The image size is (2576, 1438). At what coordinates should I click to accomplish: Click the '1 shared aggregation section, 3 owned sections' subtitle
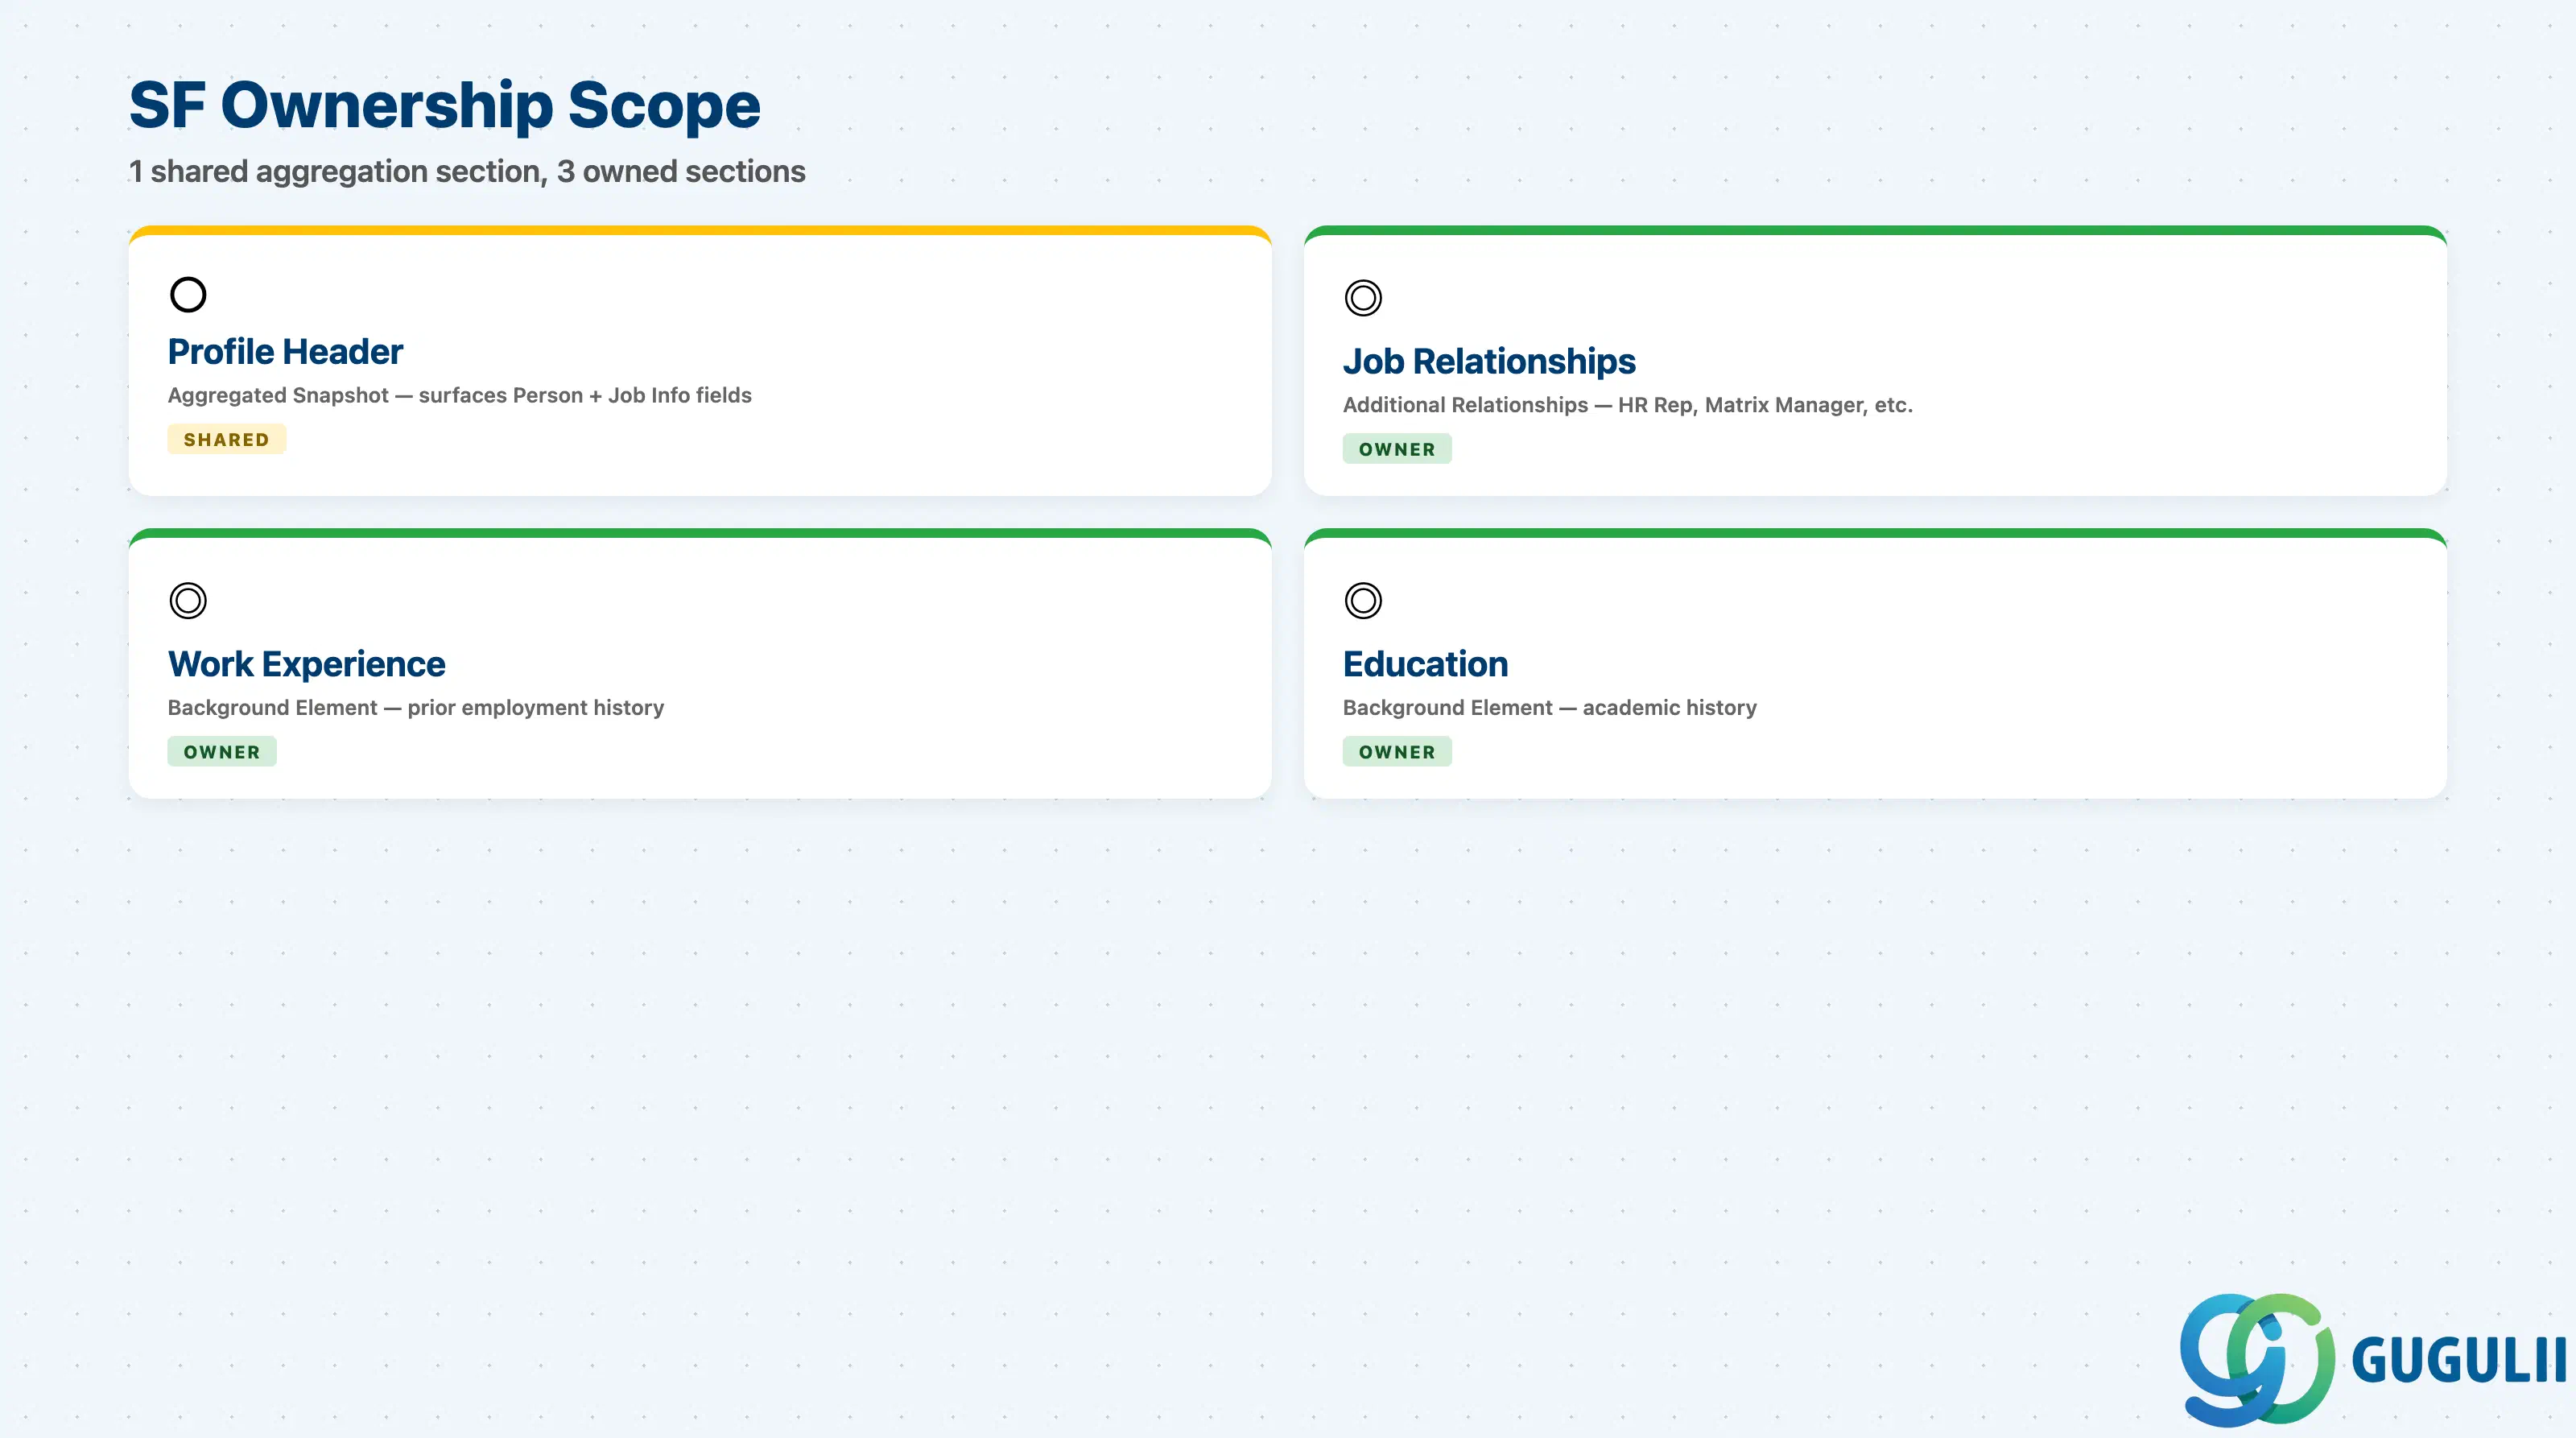point(467,172)
